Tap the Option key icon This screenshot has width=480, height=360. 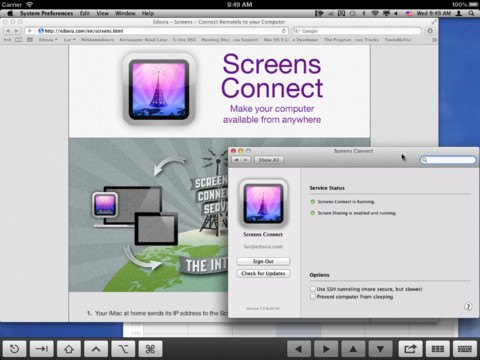[x=123, y=349]
